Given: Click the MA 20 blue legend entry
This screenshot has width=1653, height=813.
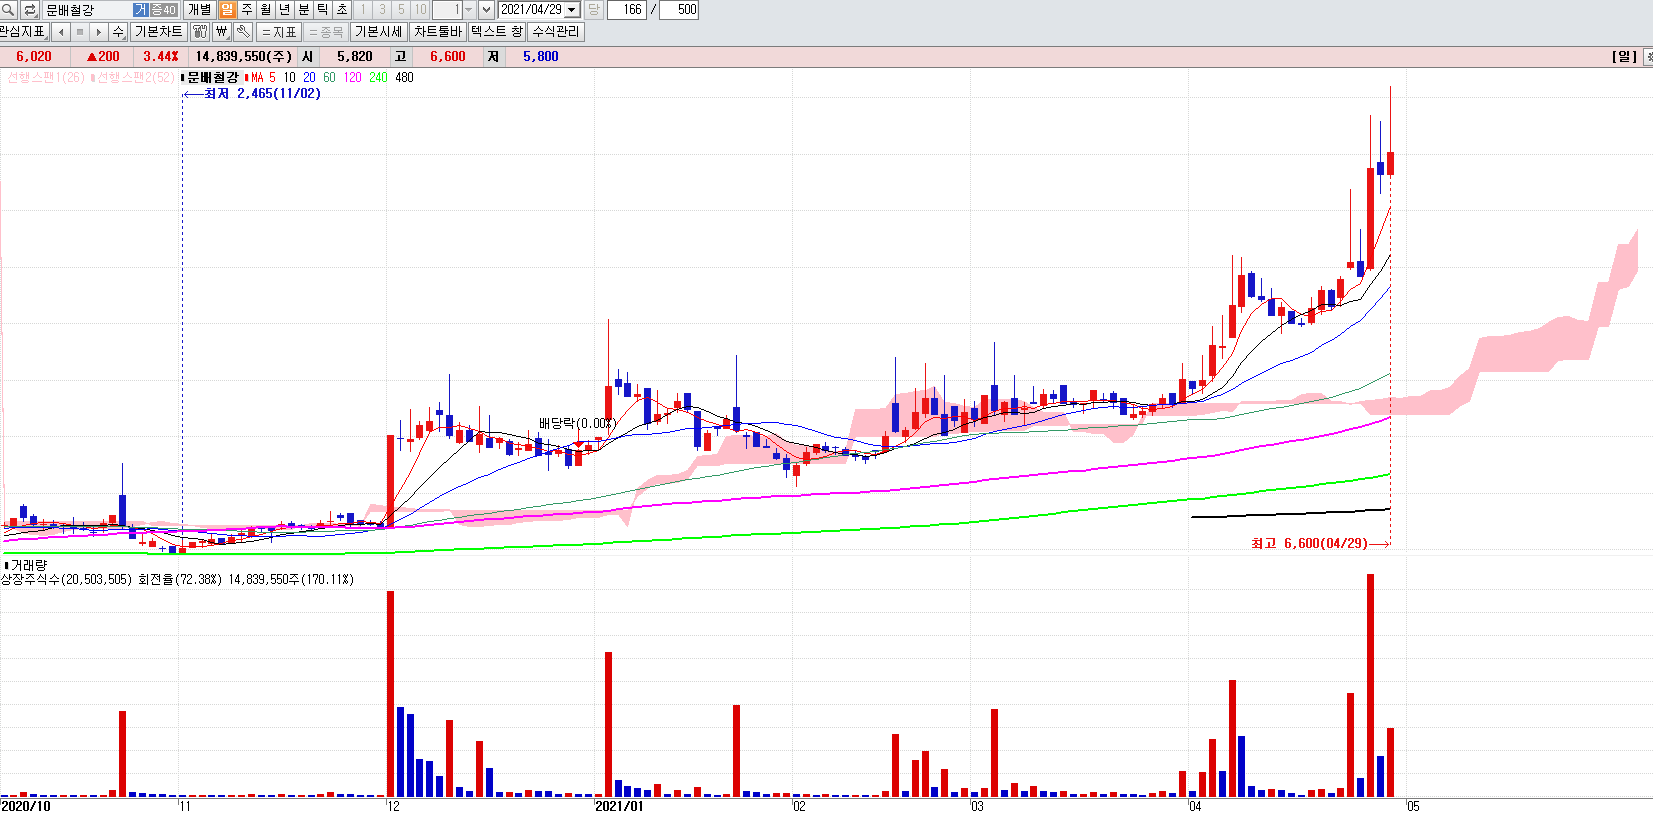Looking at the screenshot, I should pyautogui.click(x=309, y=77).
